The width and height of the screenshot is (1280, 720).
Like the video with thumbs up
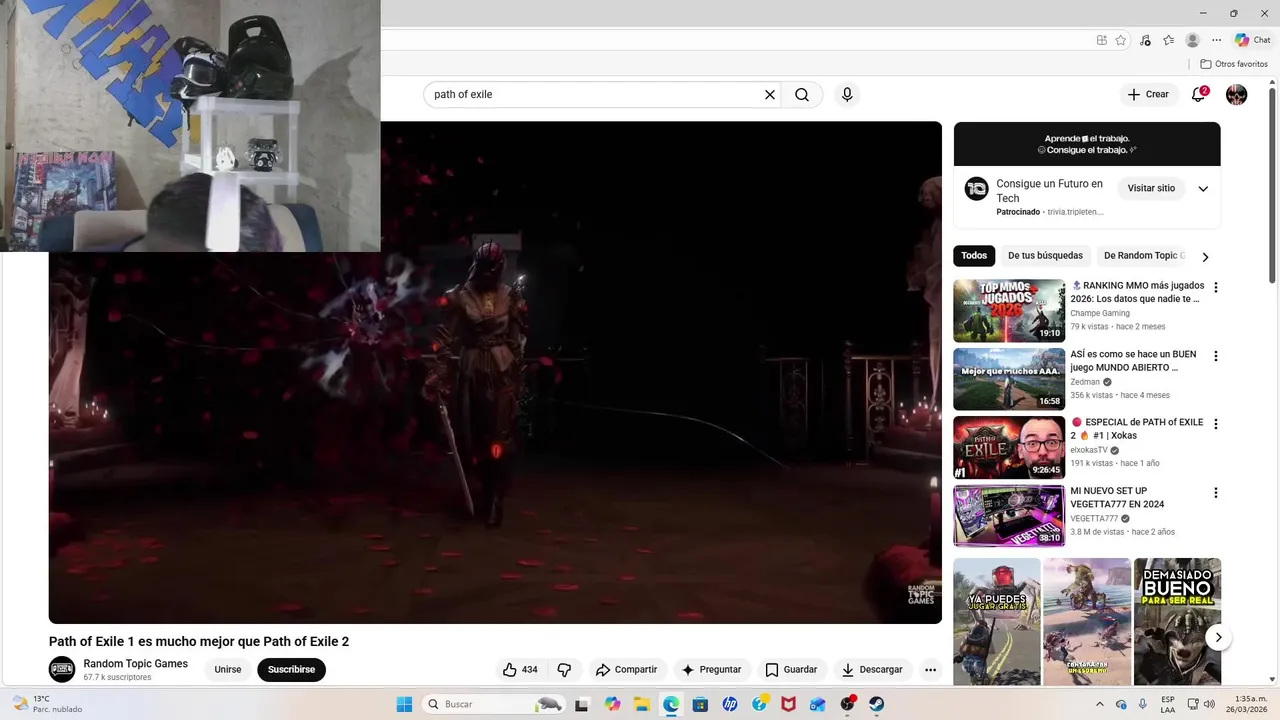(x=520, y=670)
